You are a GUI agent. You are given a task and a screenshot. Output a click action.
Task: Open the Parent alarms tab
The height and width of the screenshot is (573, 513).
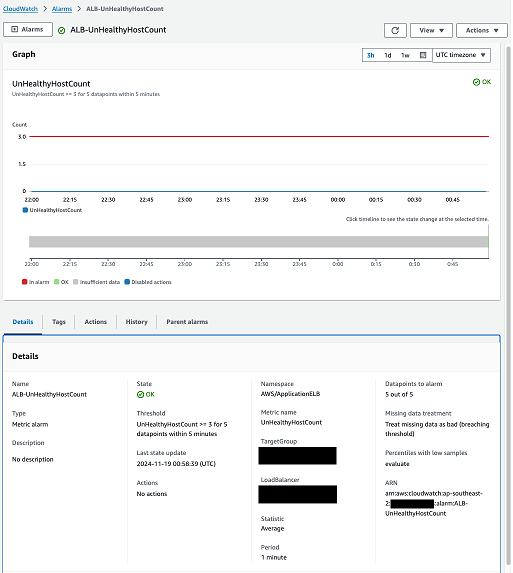click(187, 322)
